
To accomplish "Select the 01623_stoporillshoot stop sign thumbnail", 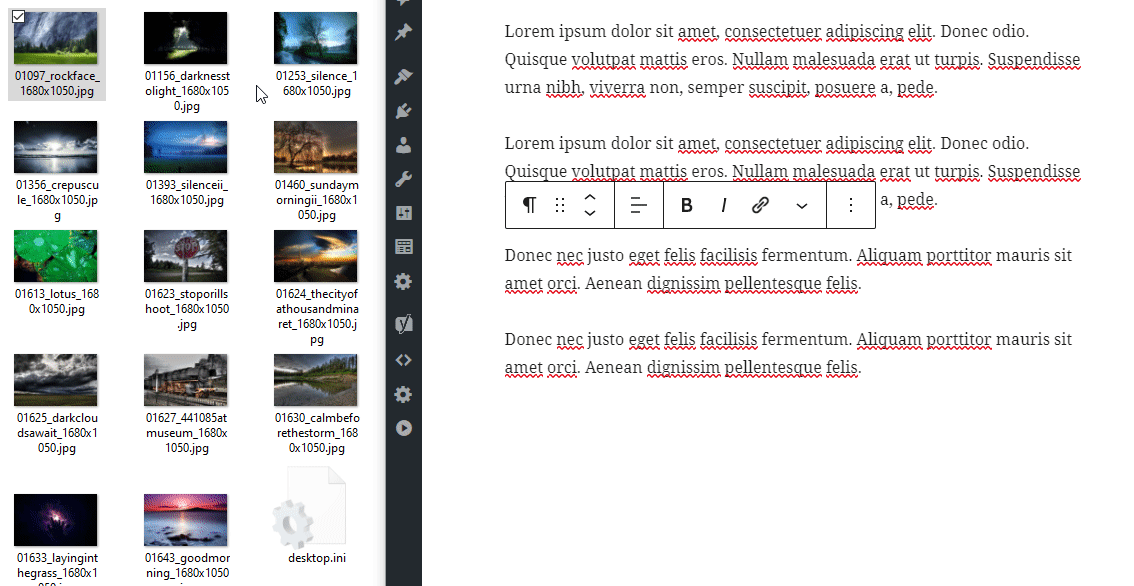I will click(186, 256).
